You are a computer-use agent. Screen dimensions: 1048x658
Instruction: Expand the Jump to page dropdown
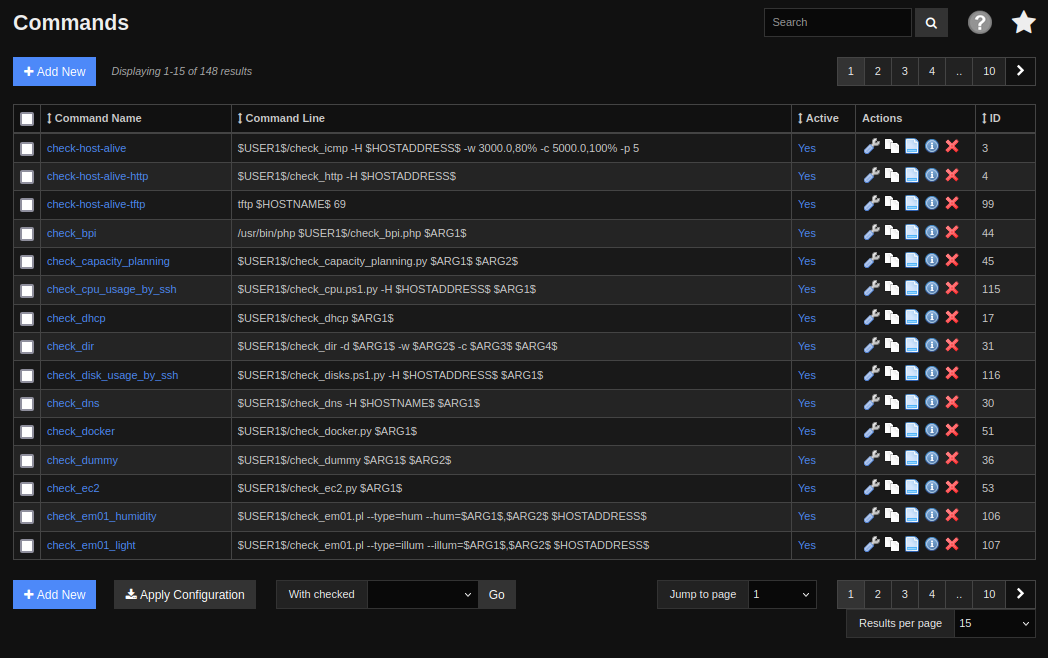coord(782,594)
